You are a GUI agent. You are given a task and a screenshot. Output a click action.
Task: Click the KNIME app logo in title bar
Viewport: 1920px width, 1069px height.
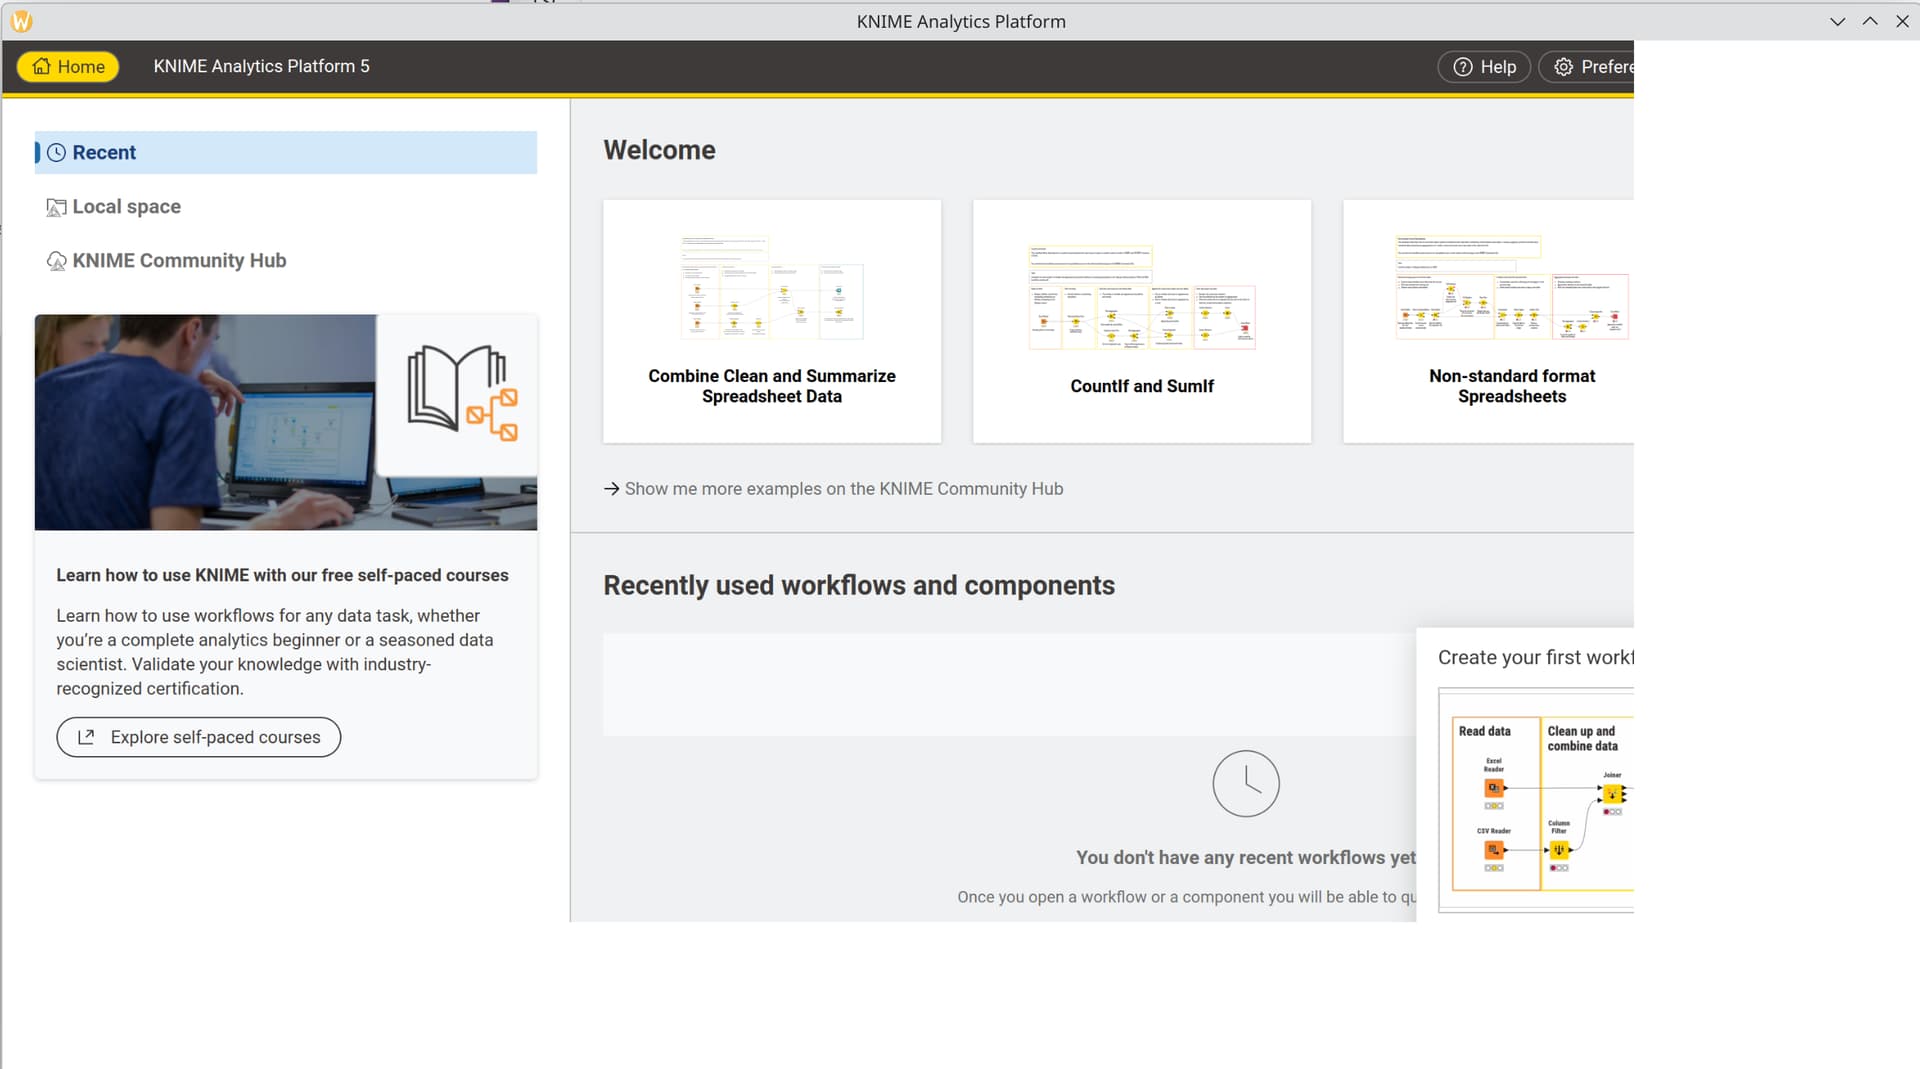[21, 21]
